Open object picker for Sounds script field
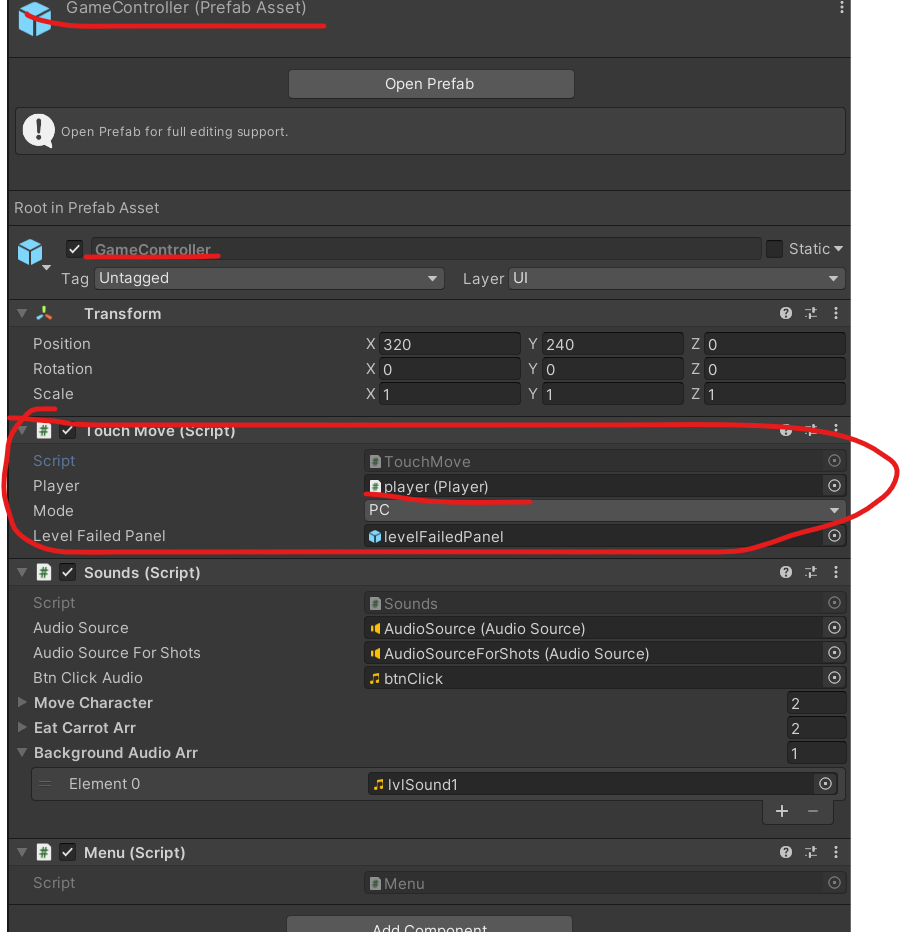The width and height of the screenshot is (901, 932). (x=834, y=603)
